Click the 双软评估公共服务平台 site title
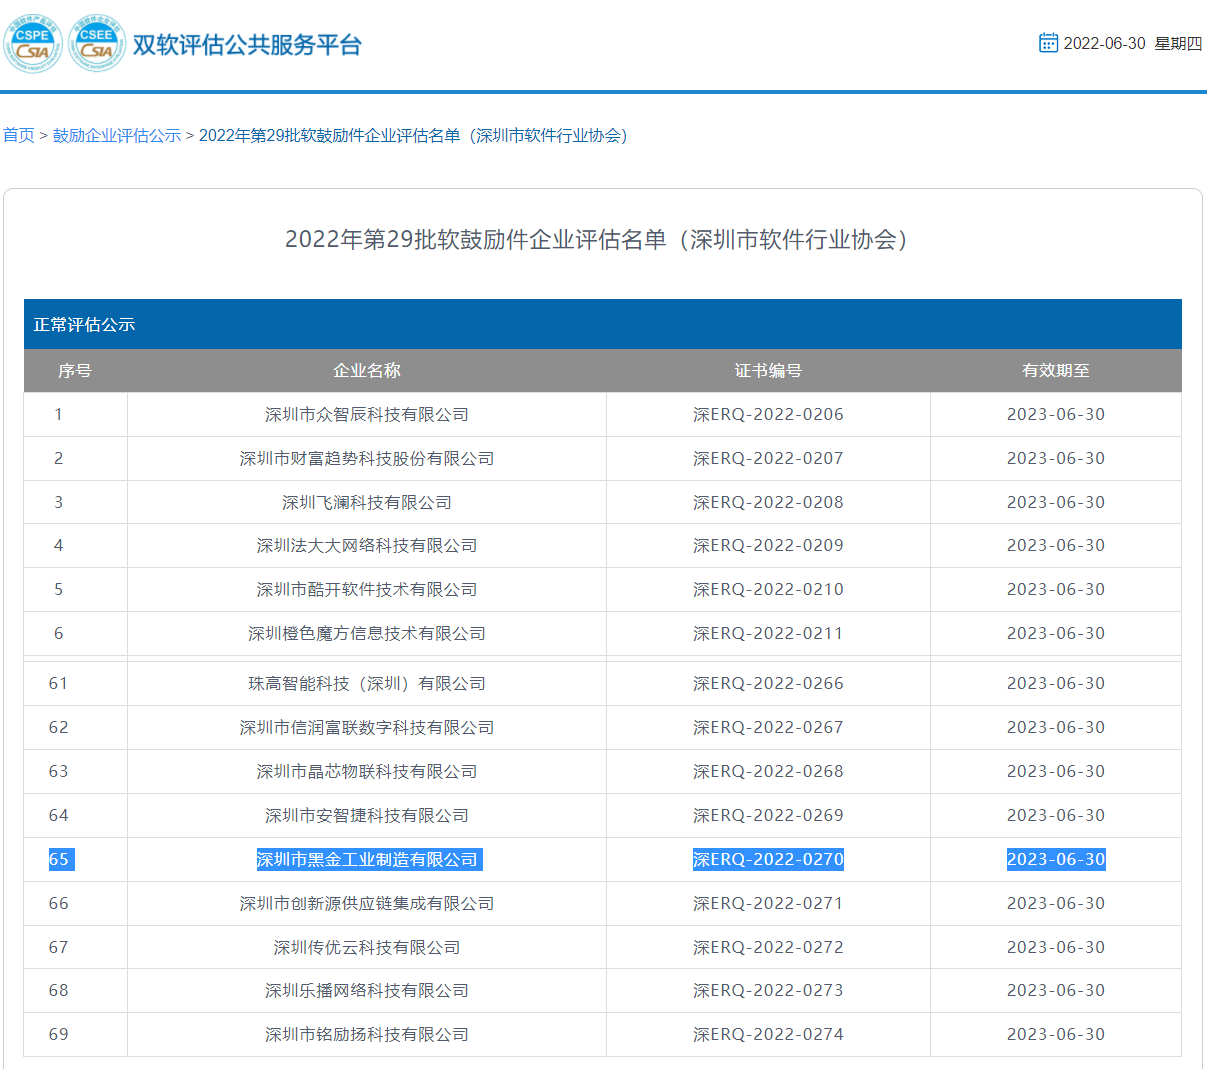 click(x=247, y=45)
